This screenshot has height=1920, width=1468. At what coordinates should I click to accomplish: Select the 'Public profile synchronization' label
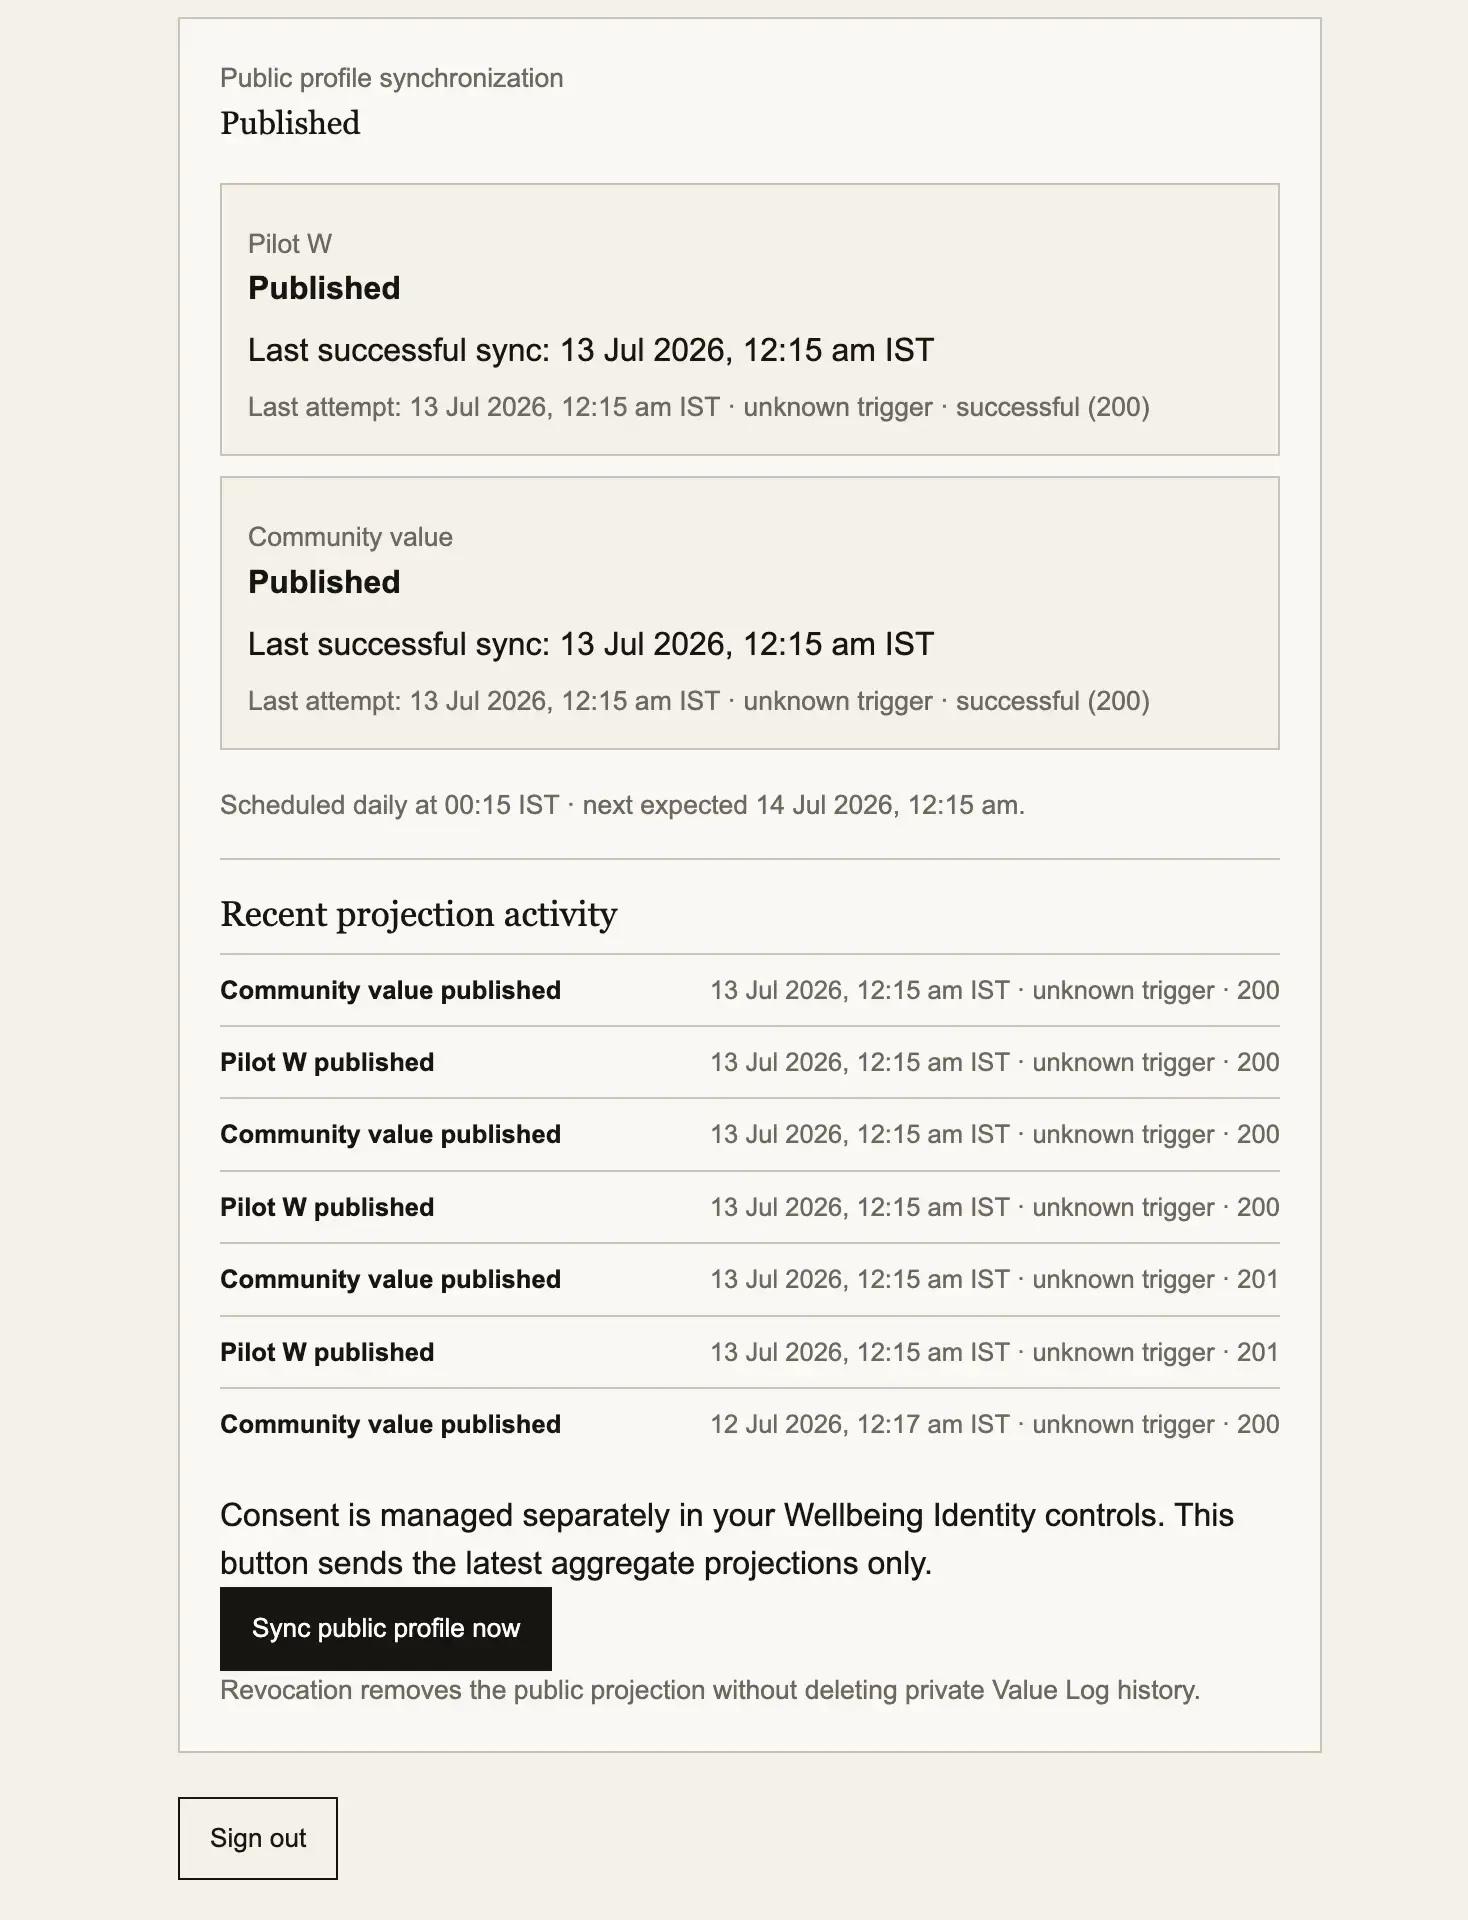[x=392, y=78]
